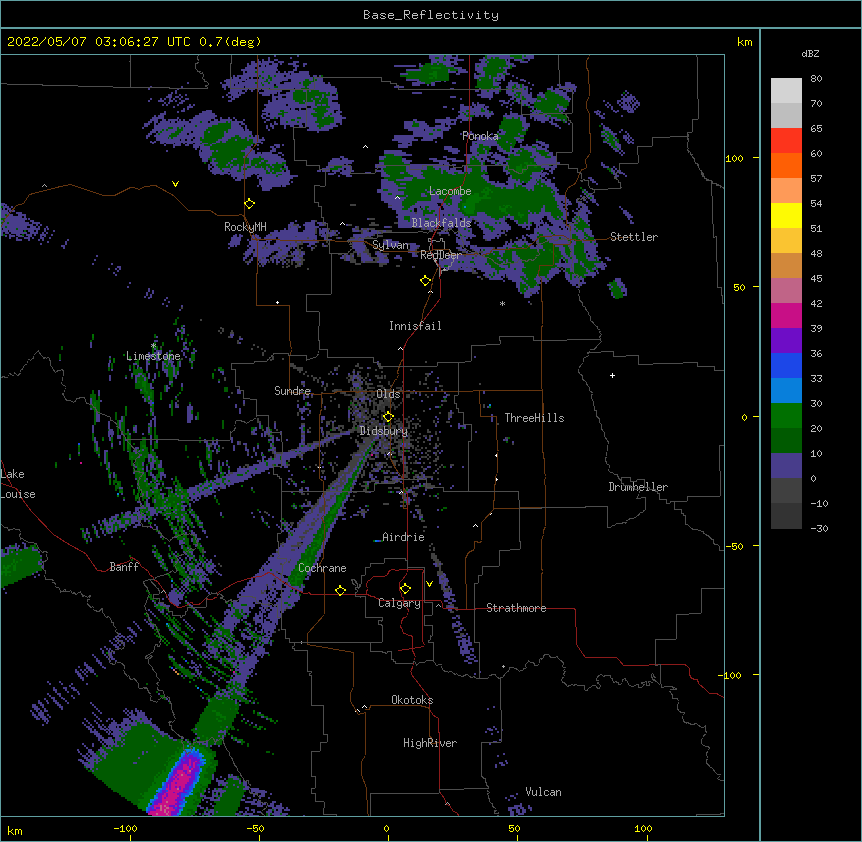Image resolution: width=862 pixels, height=842 pixels.
Task: Click the -100 tick on the bottom axis
Action: tap(125, 829)
